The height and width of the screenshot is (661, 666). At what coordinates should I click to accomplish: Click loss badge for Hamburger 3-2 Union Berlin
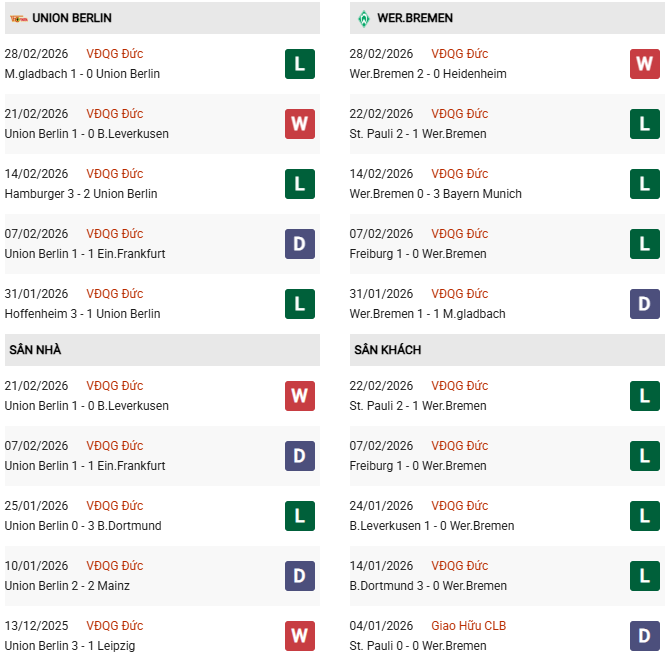[x=300, y=184]
